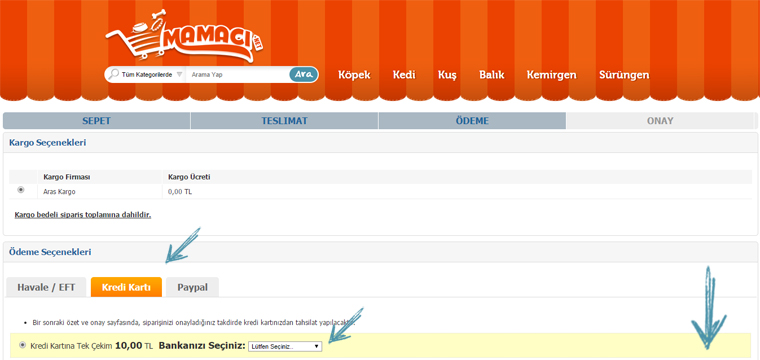This screenshot has width=760, height=360.
Task: Click the Ara search button
Action: [303, 75]
